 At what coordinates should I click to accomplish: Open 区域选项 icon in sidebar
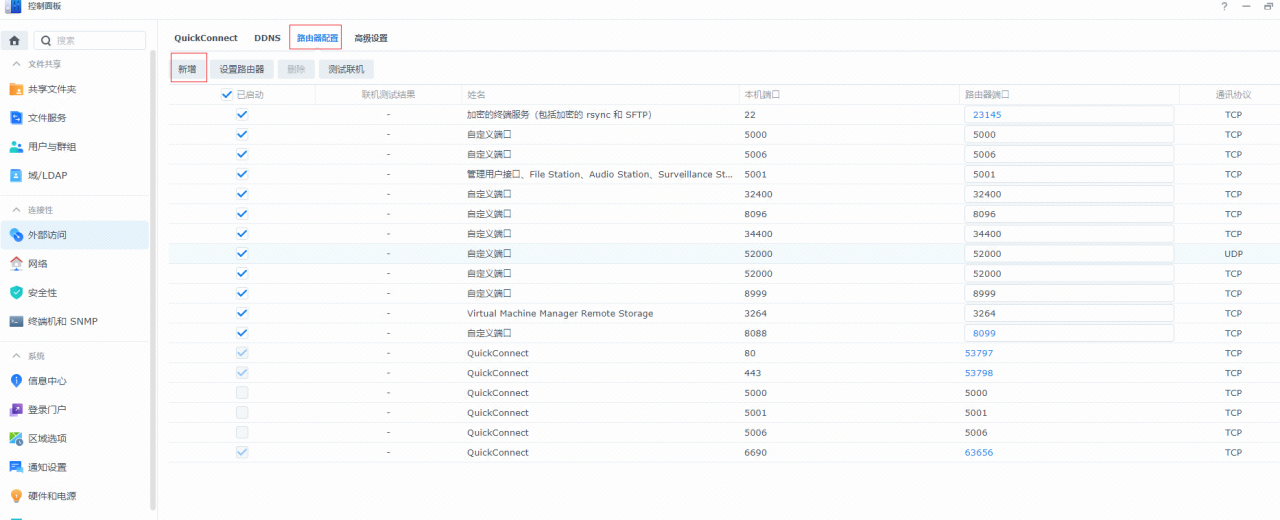click(x=16, y=439)
